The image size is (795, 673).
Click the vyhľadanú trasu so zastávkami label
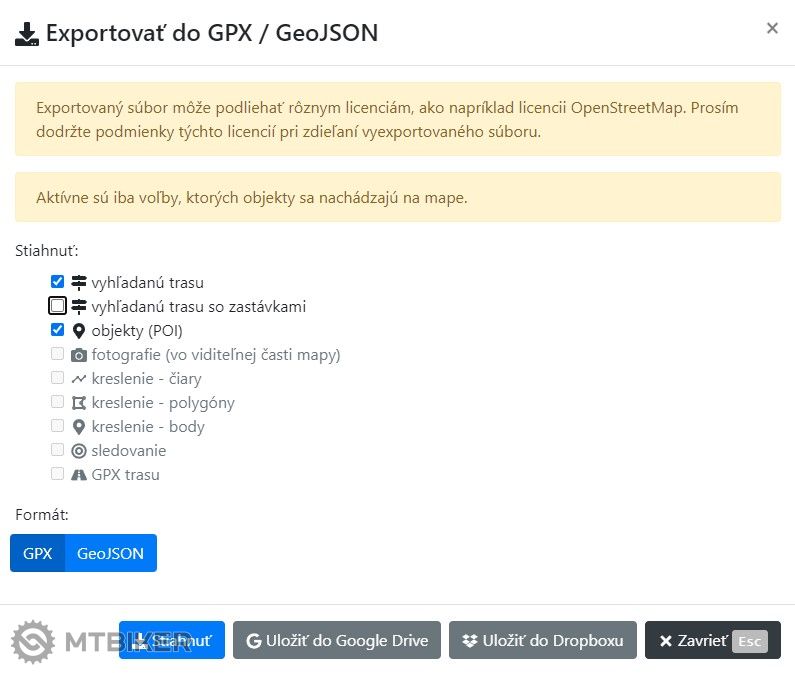tap(198, 307)
